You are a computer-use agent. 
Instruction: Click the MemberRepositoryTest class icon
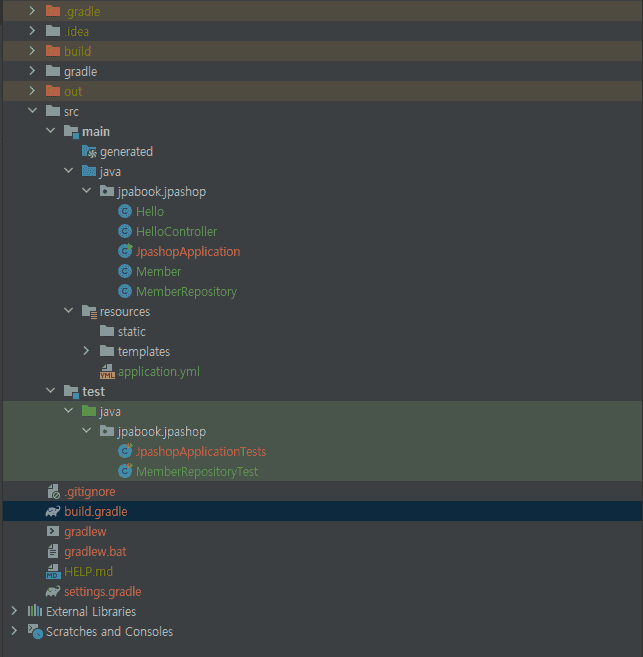coord(125,471)
